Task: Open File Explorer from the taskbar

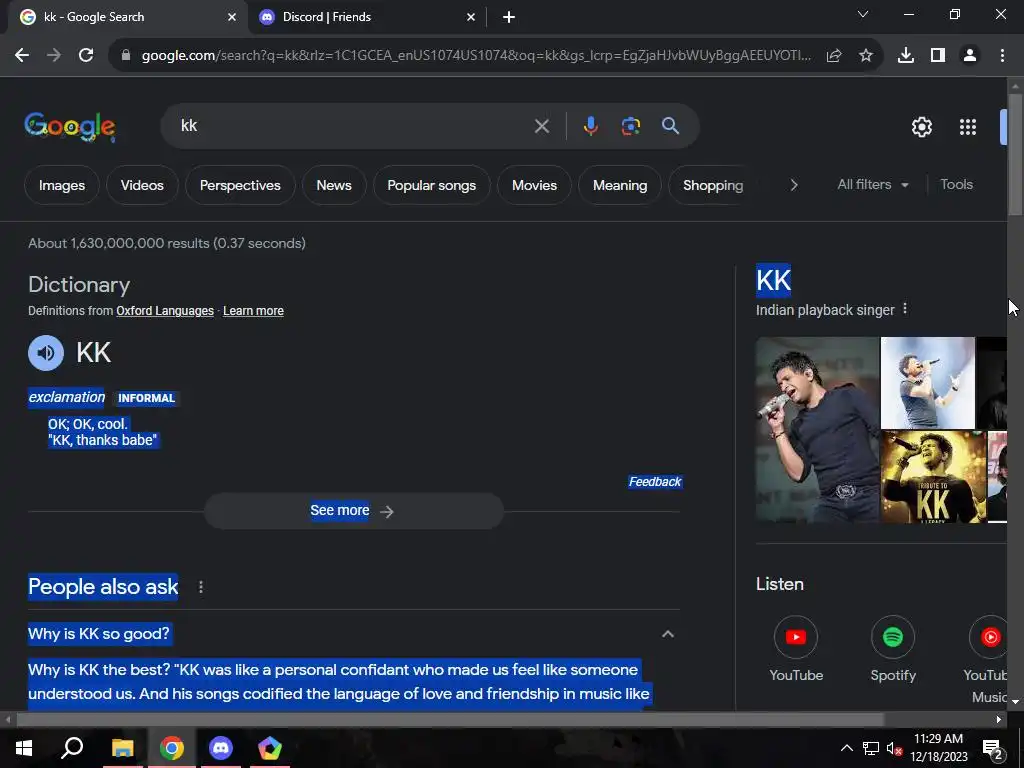Action: click(x=122, y=748)
